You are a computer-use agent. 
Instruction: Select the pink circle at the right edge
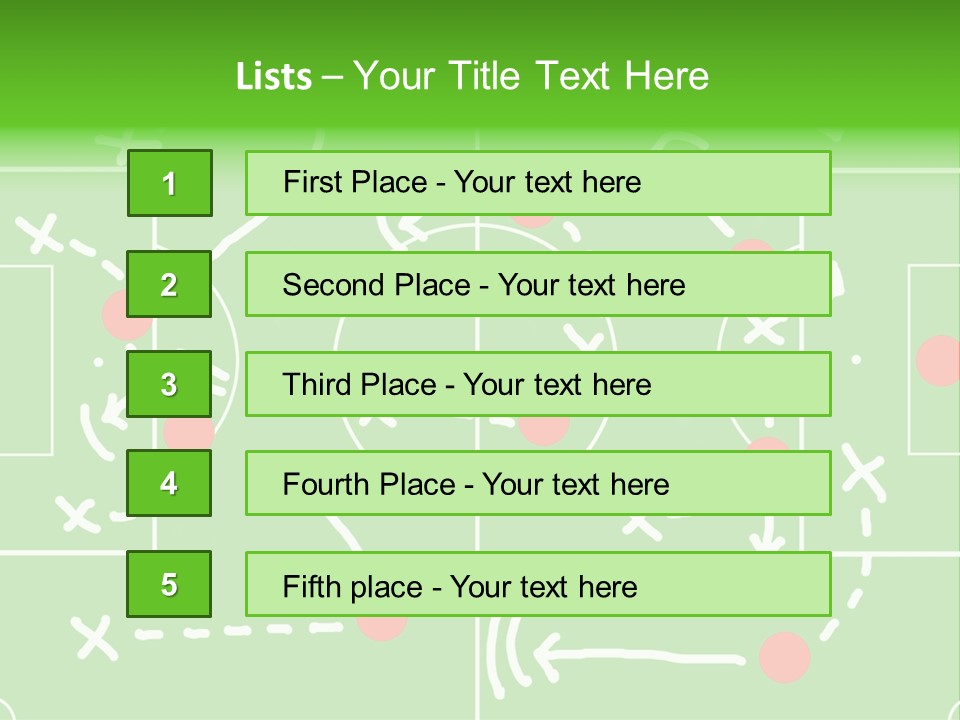[938, 361]
